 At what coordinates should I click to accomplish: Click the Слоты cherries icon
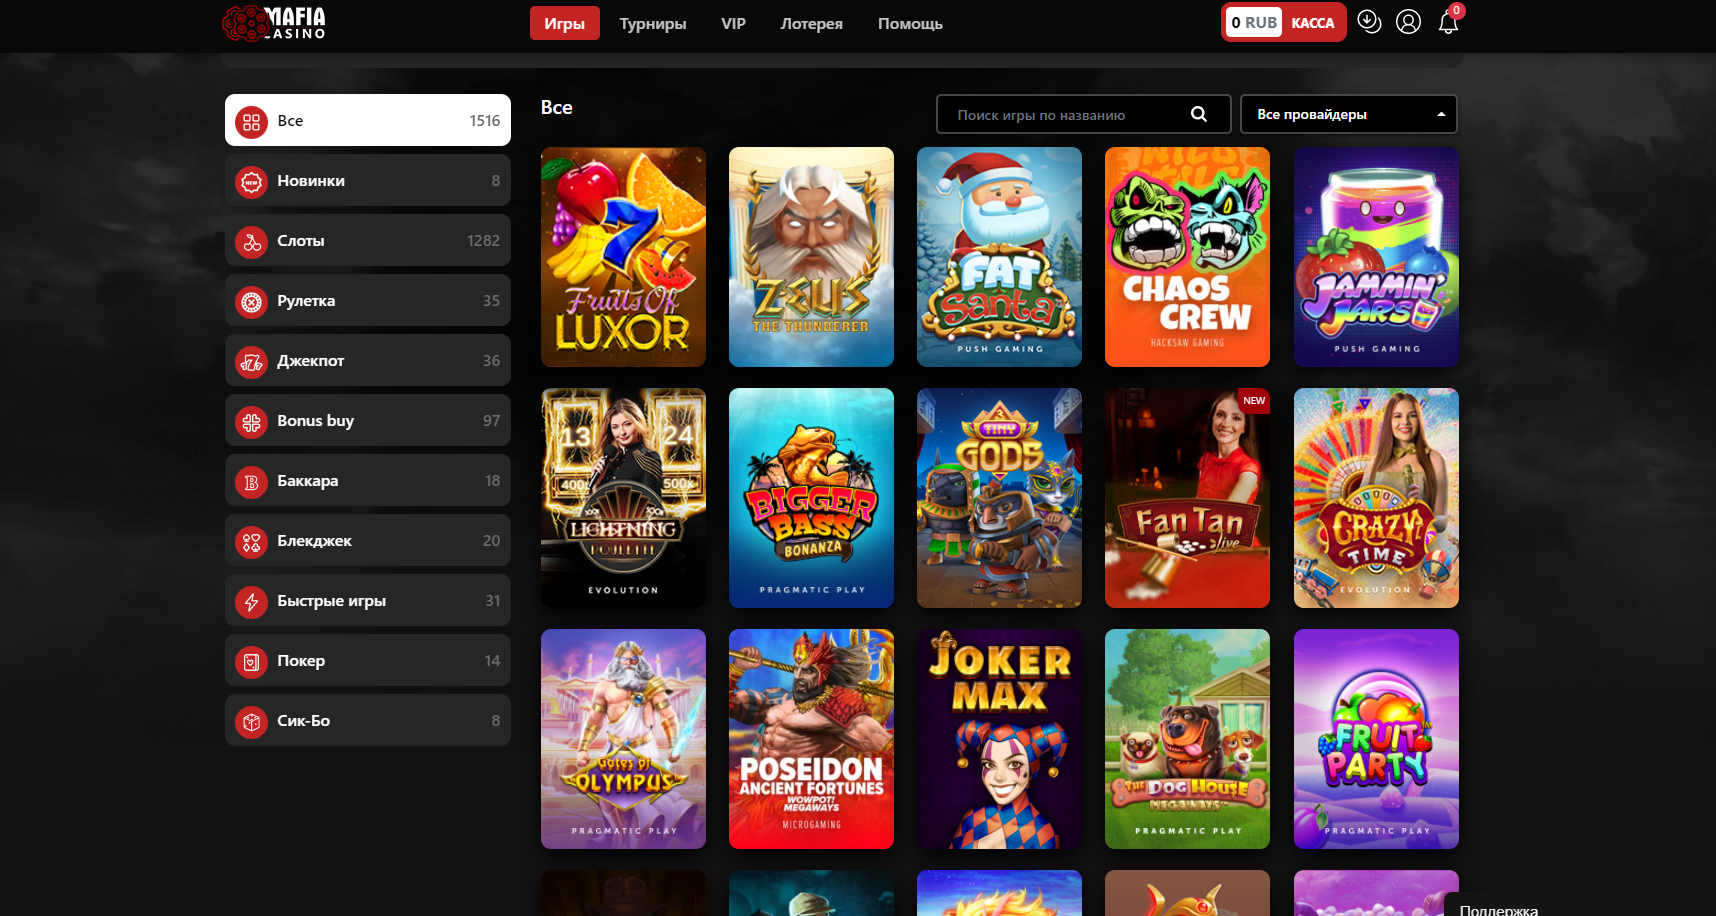coord(251,241)
